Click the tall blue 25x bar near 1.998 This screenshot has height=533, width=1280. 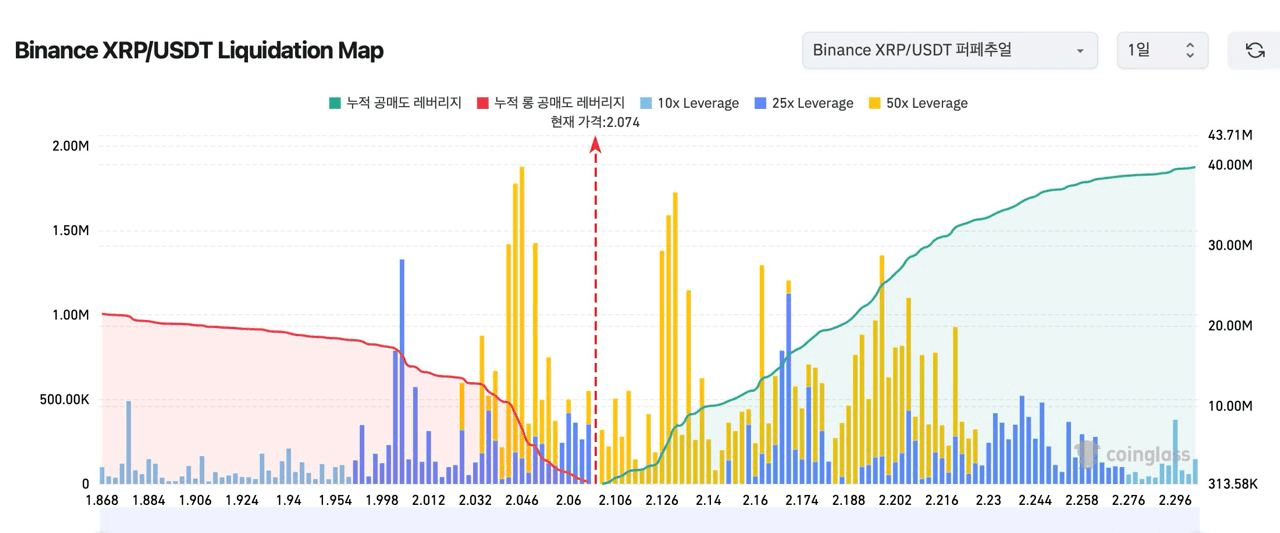pos(402,372)
